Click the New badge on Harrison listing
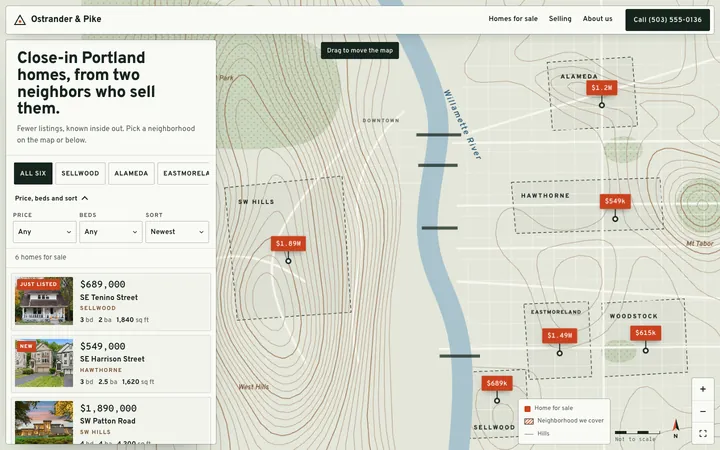 point(26,346)
